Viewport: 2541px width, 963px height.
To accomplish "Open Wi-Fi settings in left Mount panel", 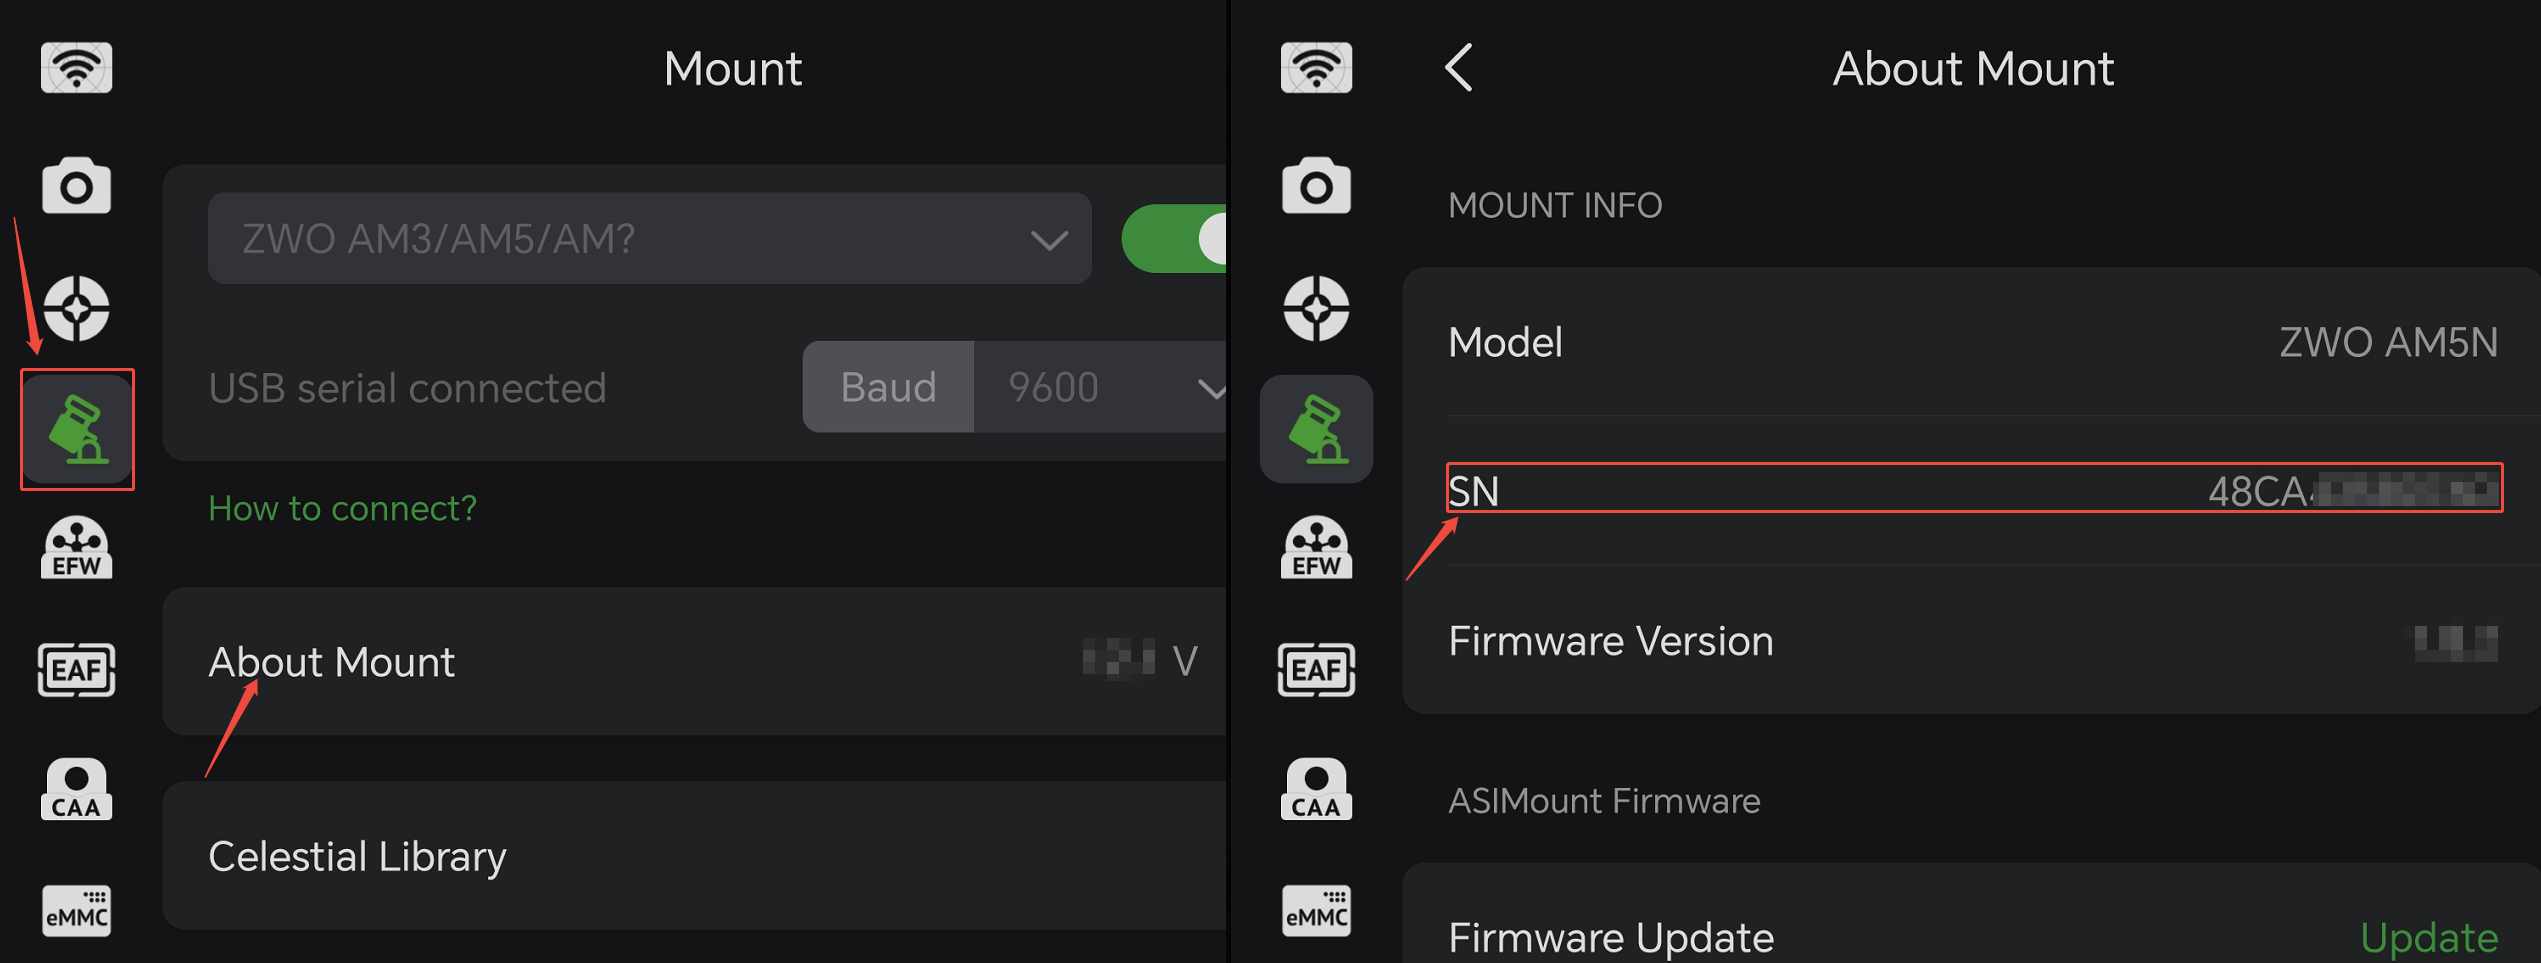I will 76,67.
